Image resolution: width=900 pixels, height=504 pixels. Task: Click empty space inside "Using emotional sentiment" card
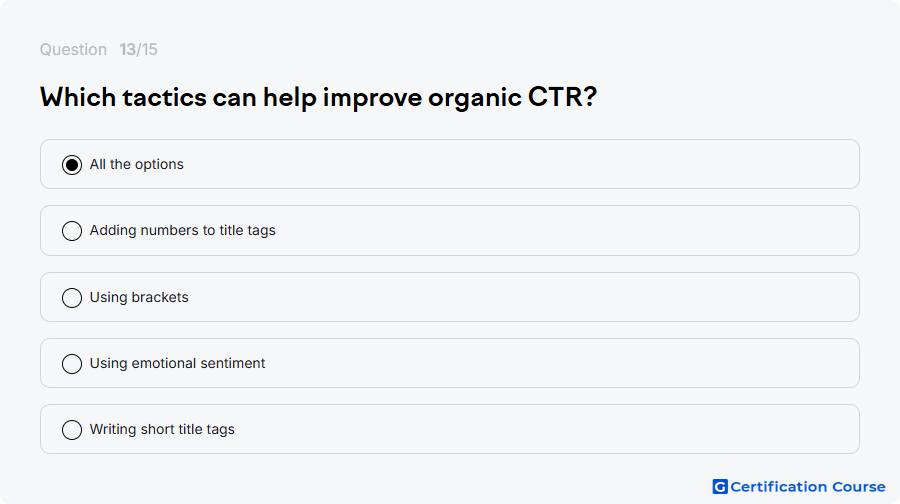pyautogui.click(x=517, y=363)
